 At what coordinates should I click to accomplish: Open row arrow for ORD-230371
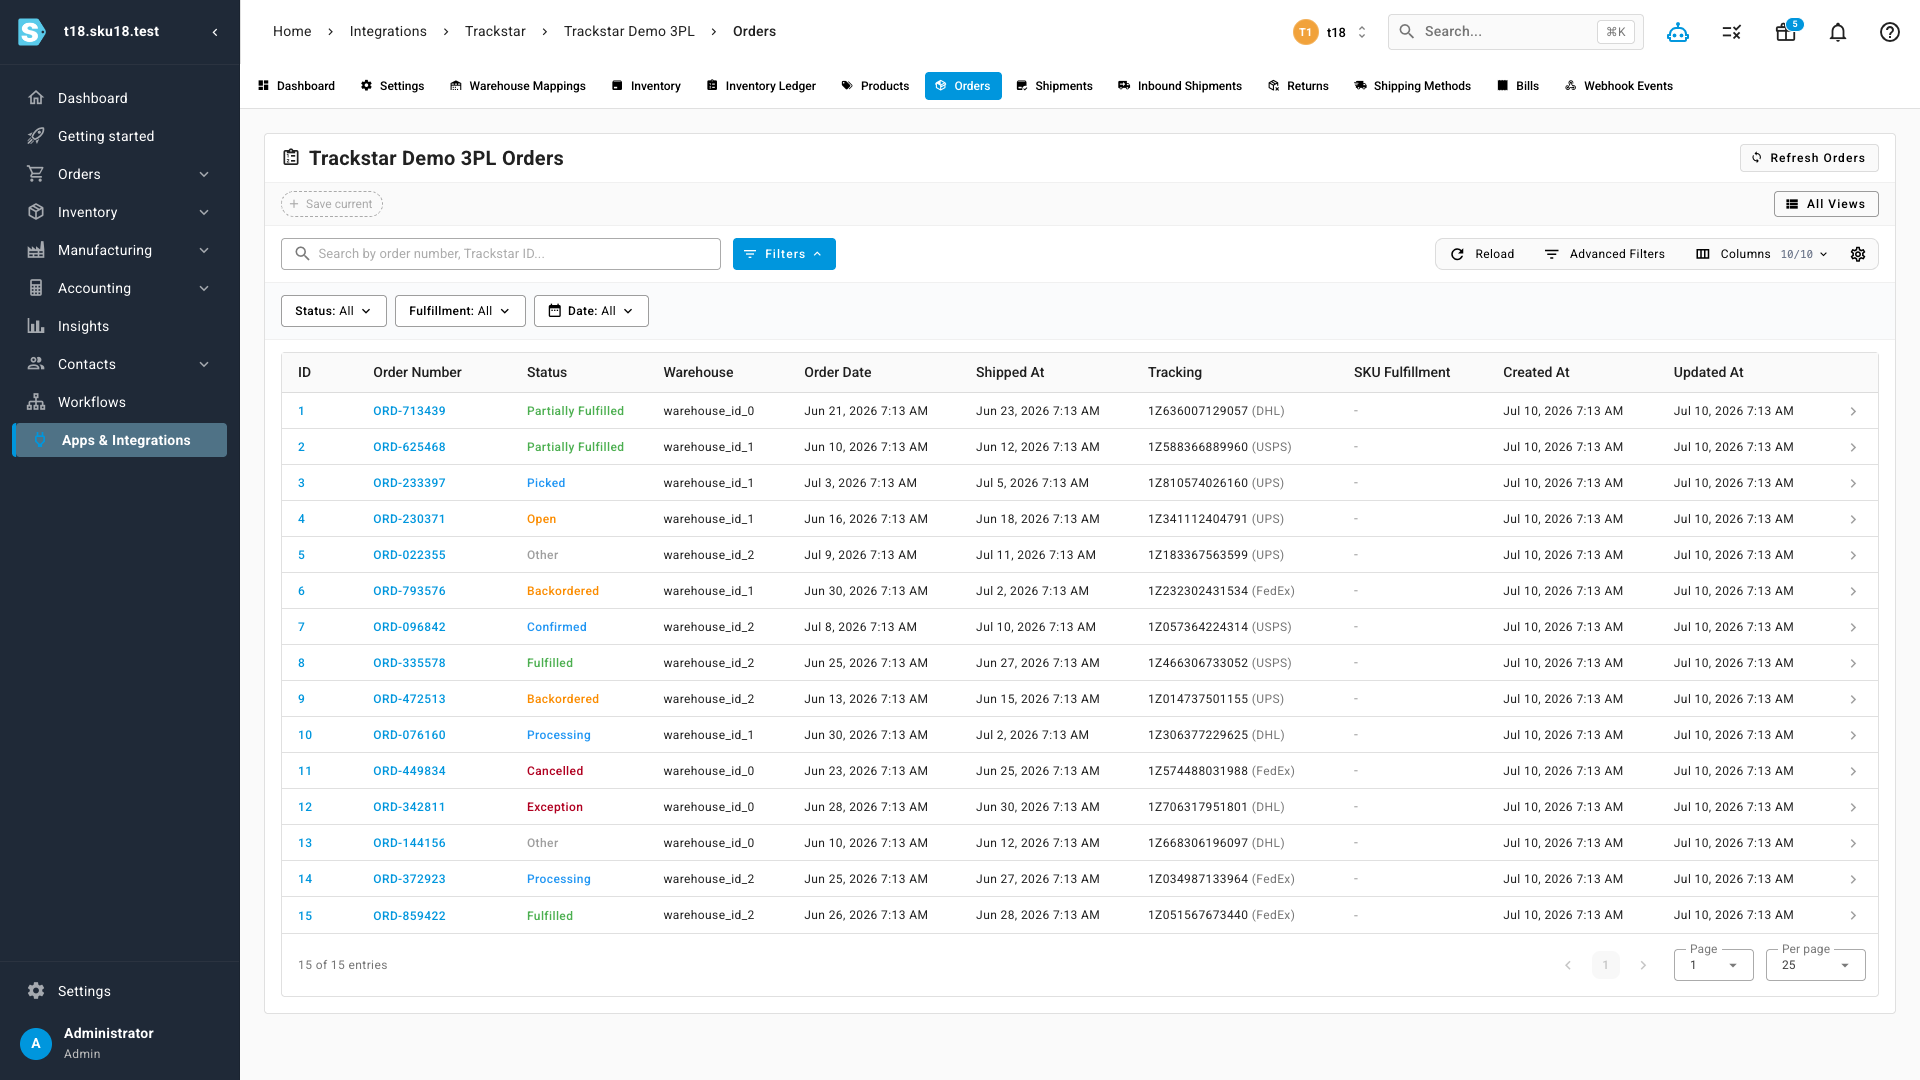point(1853,519)
